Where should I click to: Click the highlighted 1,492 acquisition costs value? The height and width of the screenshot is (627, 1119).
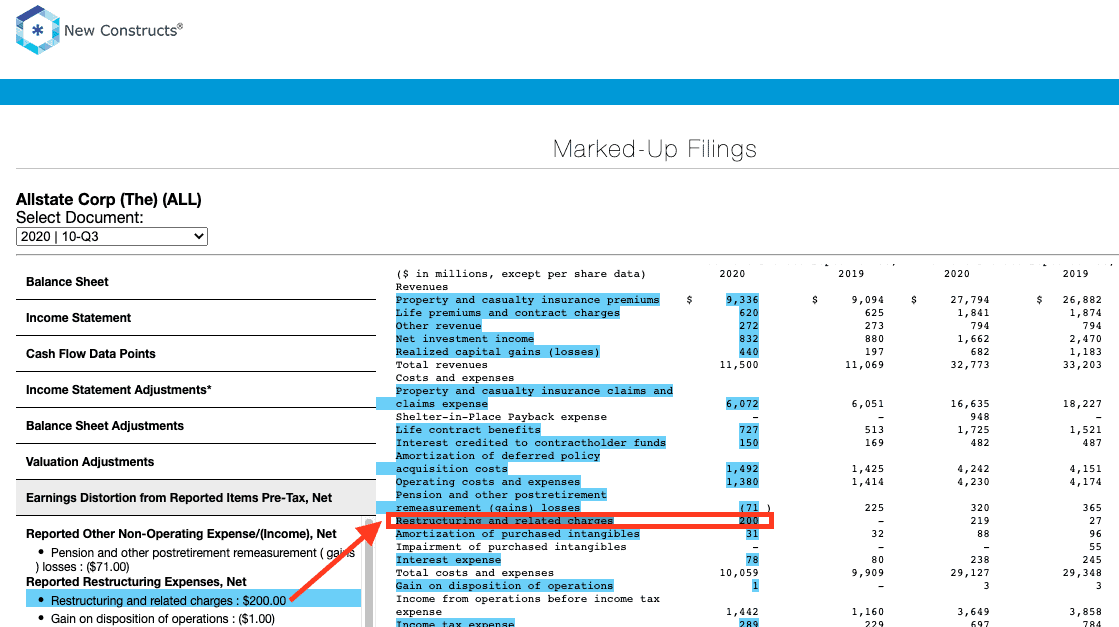[x=742, y=469]
